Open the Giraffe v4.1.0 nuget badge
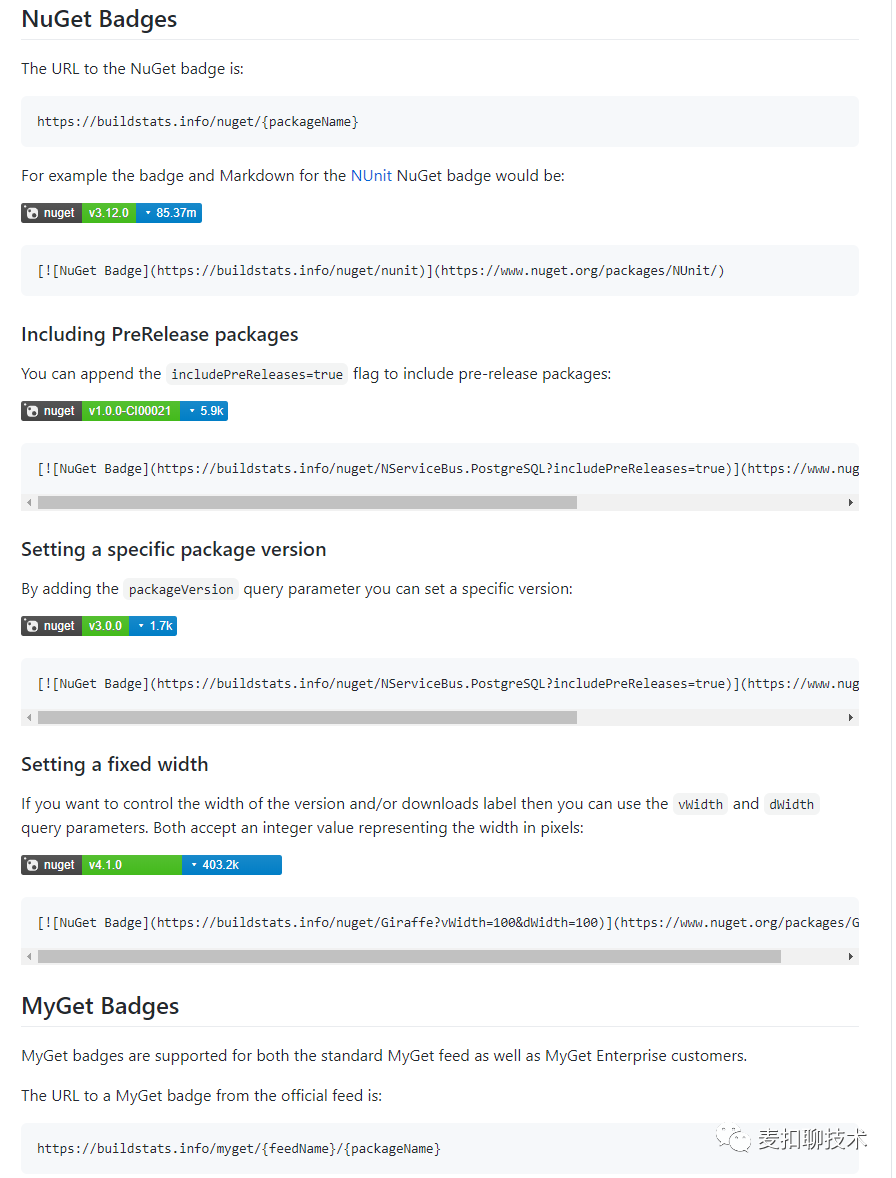Image resolution: width=896 pixels, height=1178 pixels. [x=151, y=865]
